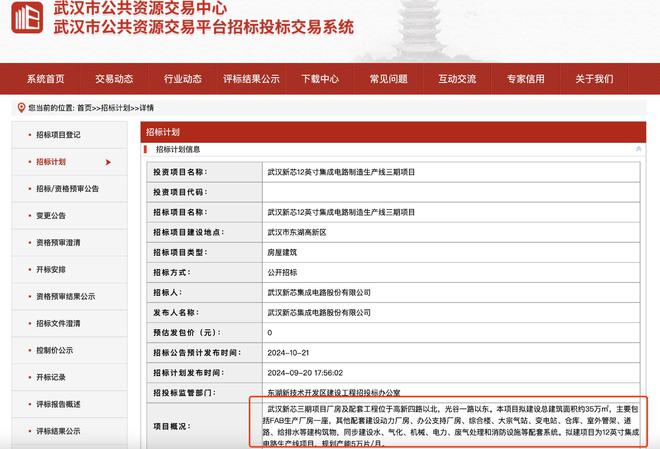Click the 项目概况 description paragraph

point(451,426)
